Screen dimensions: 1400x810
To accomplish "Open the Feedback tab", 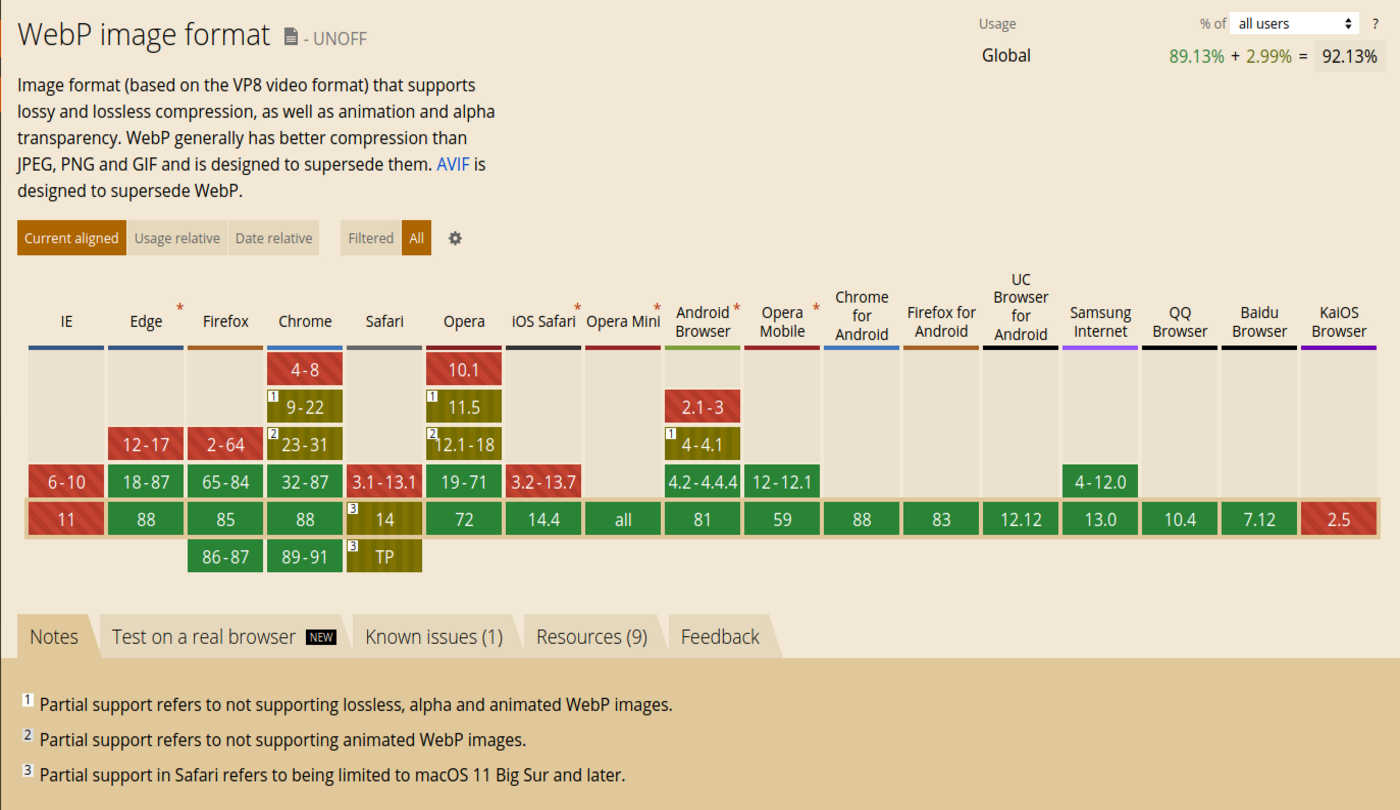I will (x=720, y=637).
